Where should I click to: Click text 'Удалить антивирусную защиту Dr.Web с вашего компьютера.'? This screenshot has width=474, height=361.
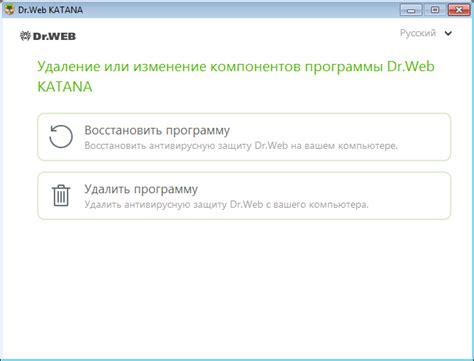pos(226,204)
